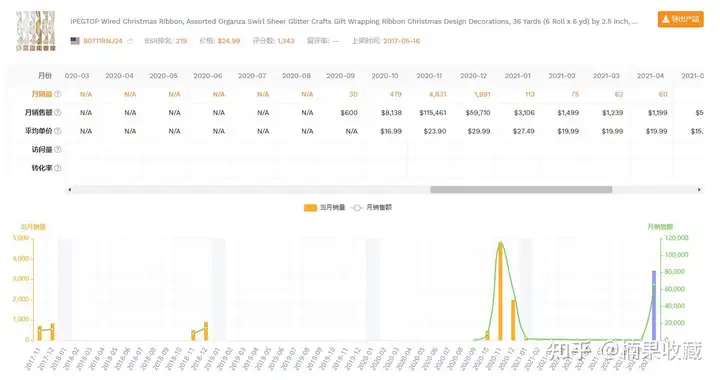
Task: Click the blue bar at chart's right end
Action: point(654,305)
